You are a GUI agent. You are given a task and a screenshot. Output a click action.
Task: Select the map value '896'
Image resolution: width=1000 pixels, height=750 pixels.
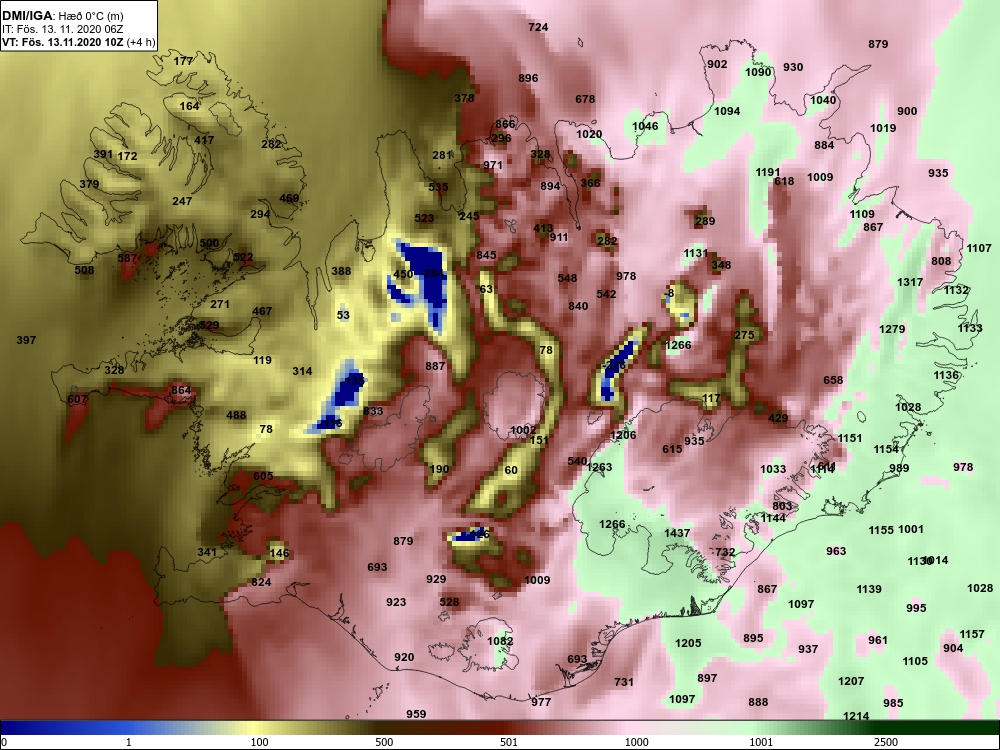tap(528, 78)
